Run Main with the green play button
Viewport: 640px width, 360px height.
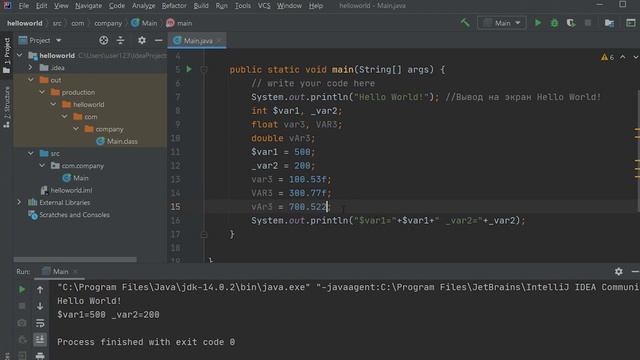[538, 23]
